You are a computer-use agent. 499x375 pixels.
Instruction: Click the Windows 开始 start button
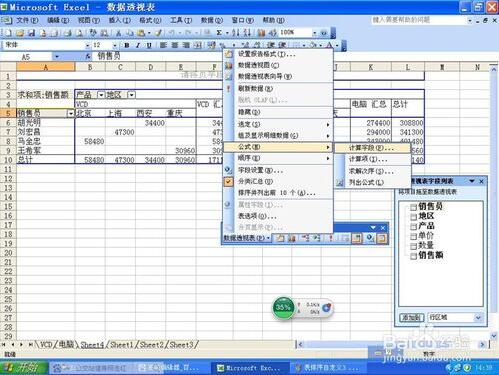point(23,368)
